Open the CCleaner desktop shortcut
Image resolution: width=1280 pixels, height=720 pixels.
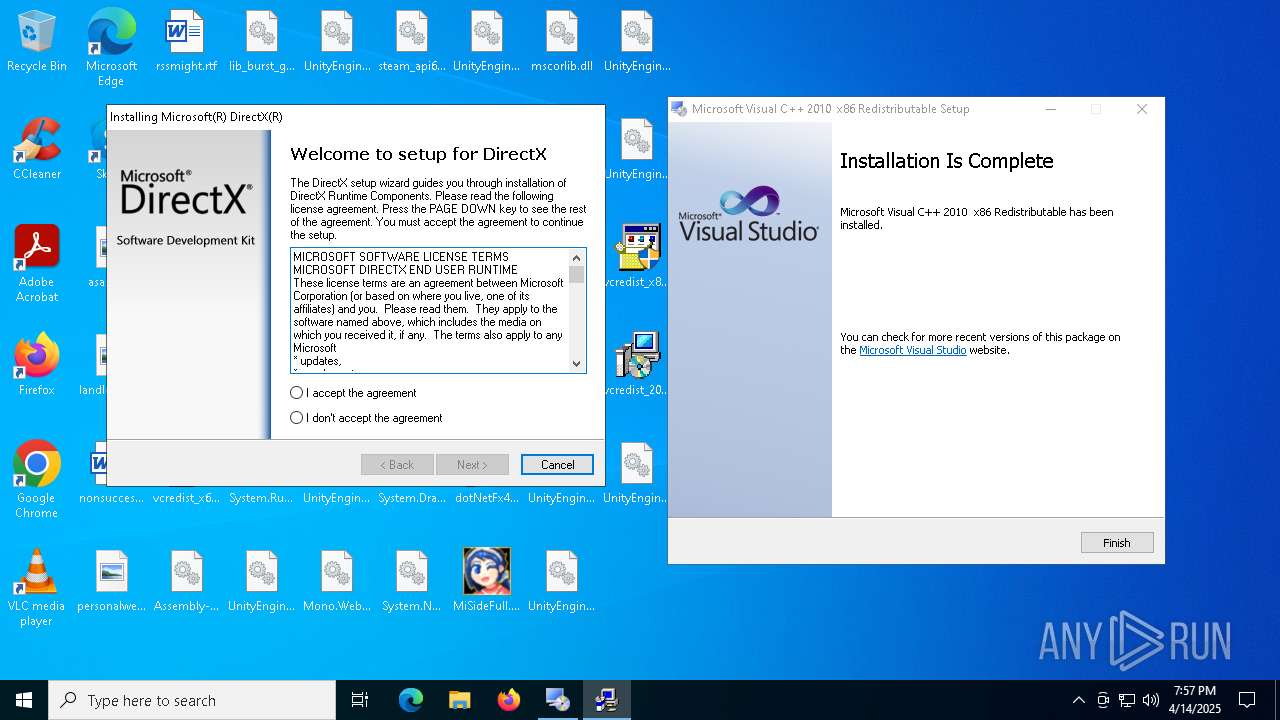pos(37,149)
